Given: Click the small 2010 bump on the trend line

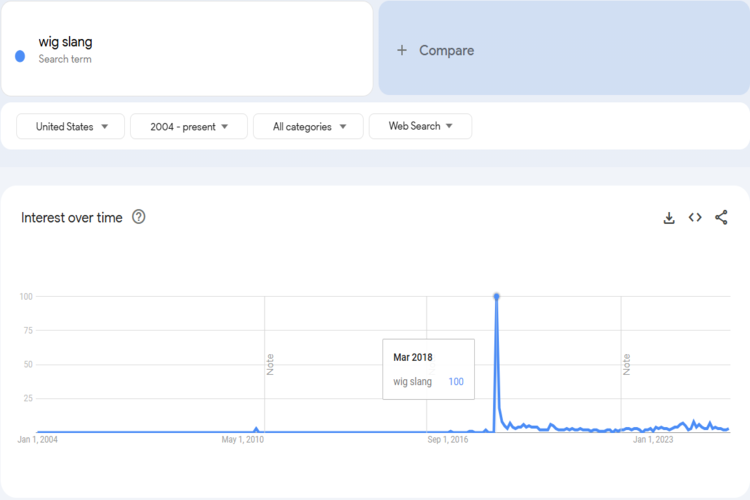Looking at the screenshot, I should point(256,429).
